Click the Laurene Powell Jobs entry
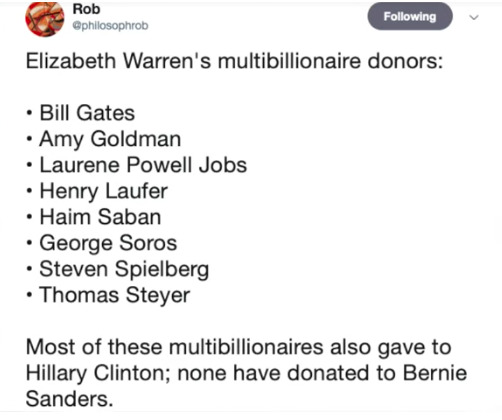502x420 pixels. coord(143,165)
